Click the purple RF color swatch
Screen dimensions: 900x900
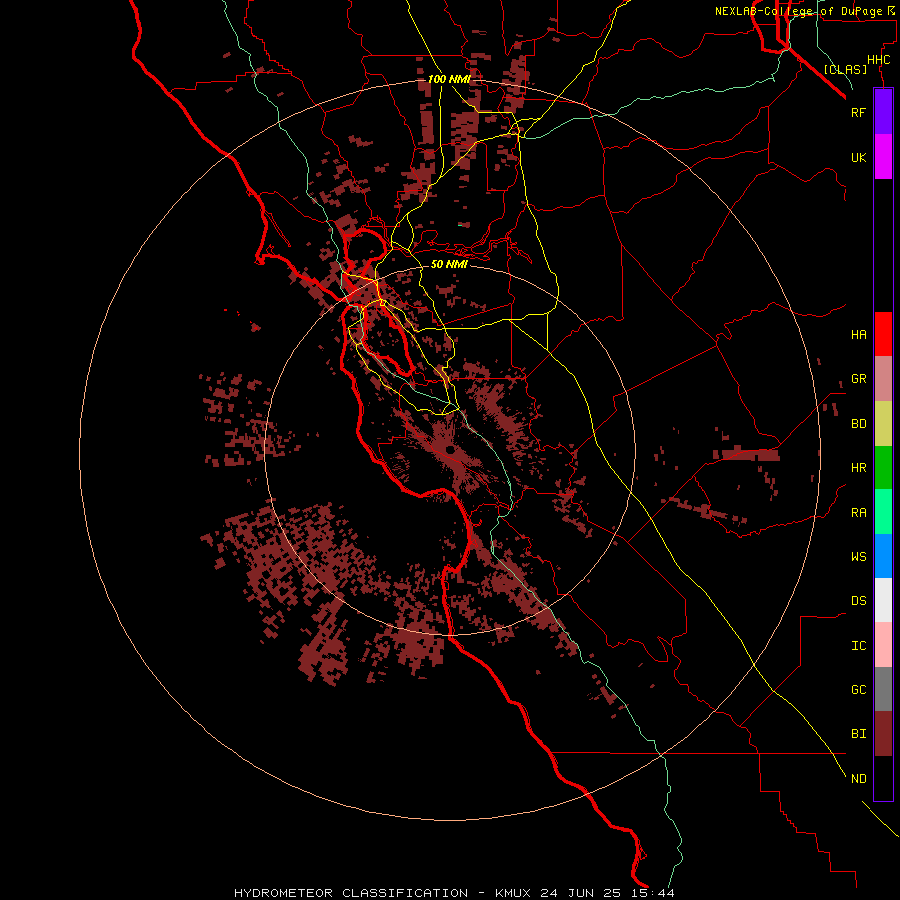click(x=883, y=112)
